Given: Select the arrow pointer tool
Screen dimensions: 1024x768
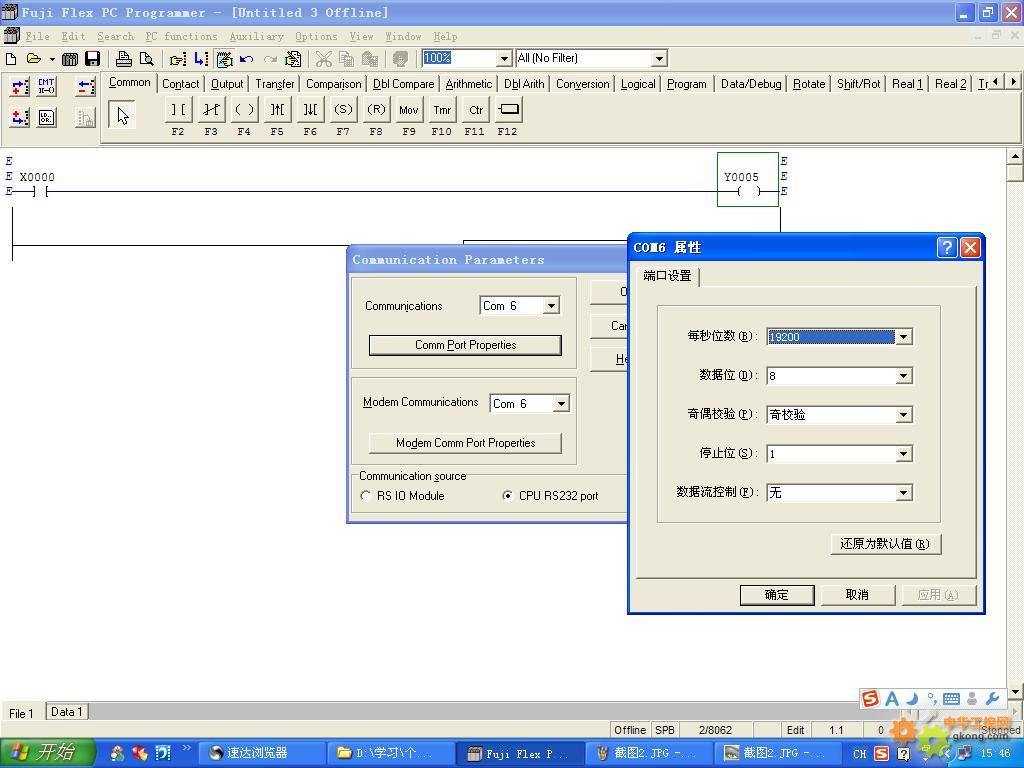Looking at the screenshot, I should [122, 116].
